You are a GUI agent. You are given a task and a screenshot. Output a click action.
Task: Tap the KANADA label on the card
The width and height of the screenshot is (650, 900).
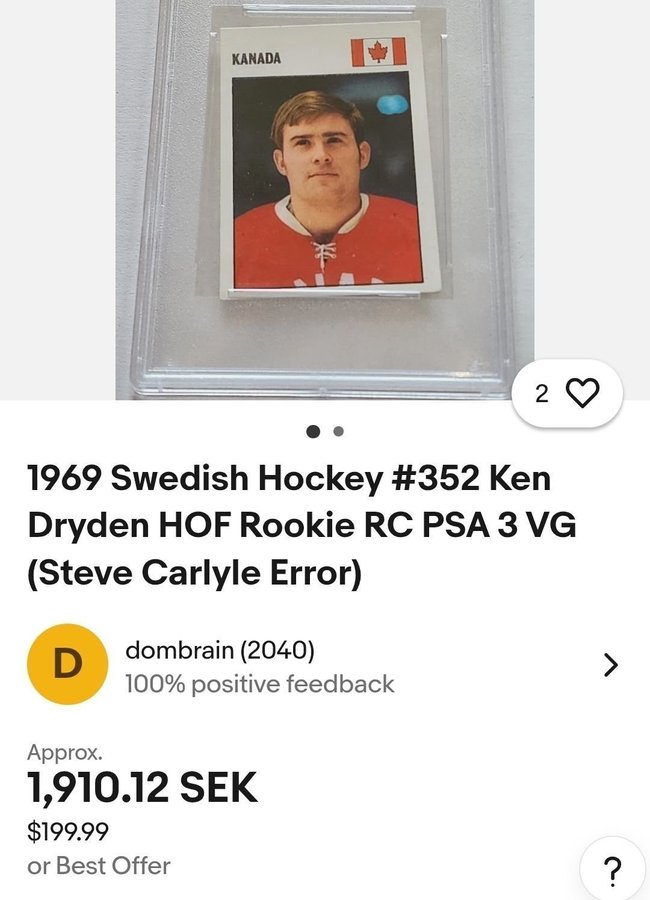pyautogui.click(x=256, y=58)
